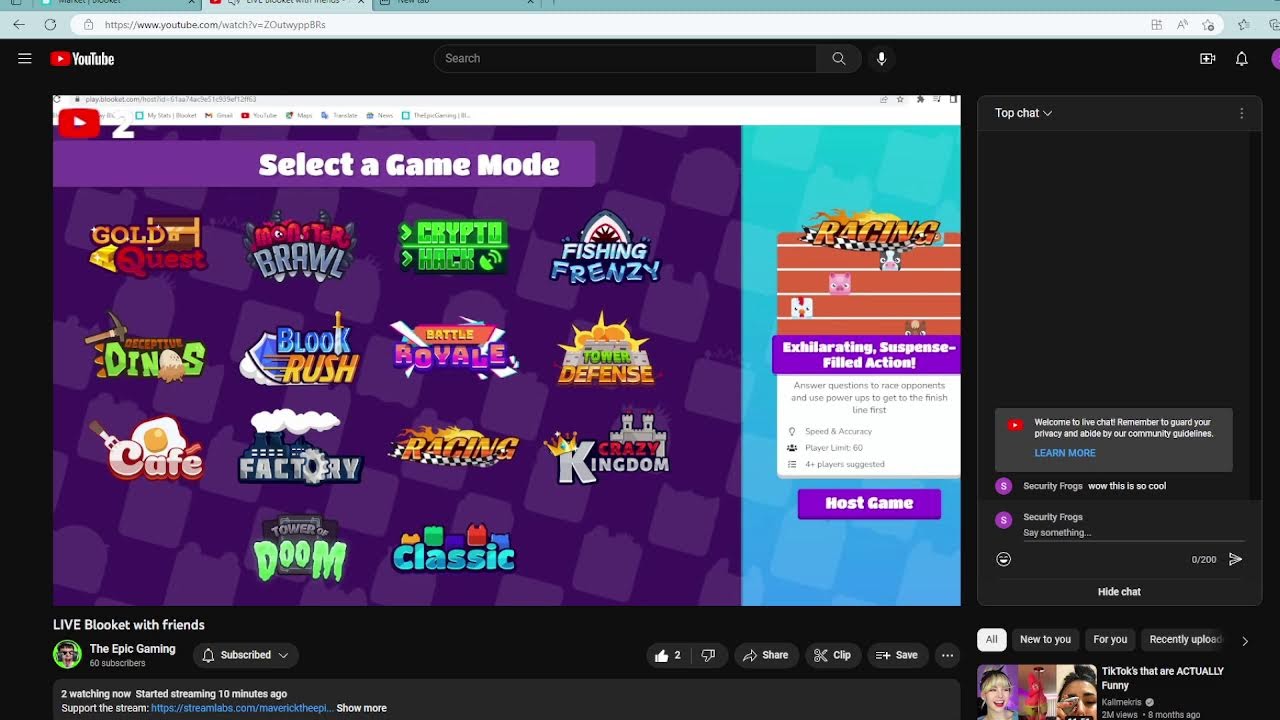Screen dimensions: 1280x720
Task: Open browser split screen icon
Action: click(x=1156, y=24)
